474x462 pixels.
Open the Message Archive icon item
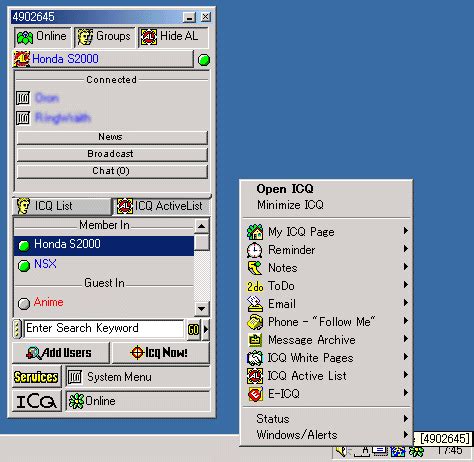[255, 340]
